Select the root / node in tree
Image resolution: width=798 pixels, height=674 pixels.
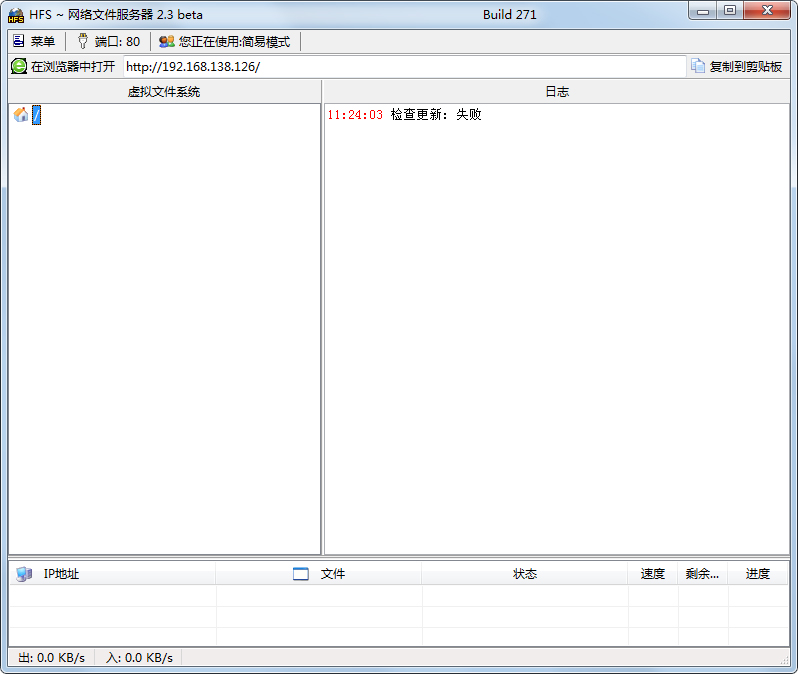point(37,115)
